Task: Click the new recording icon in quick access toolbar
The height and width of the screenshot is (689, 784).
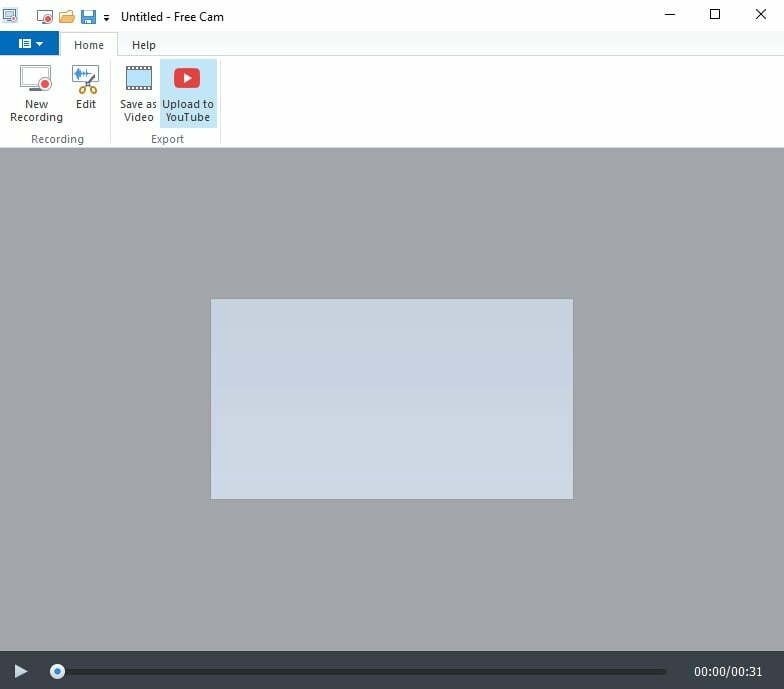Action: pyautogui.click(x=44, y=16)
